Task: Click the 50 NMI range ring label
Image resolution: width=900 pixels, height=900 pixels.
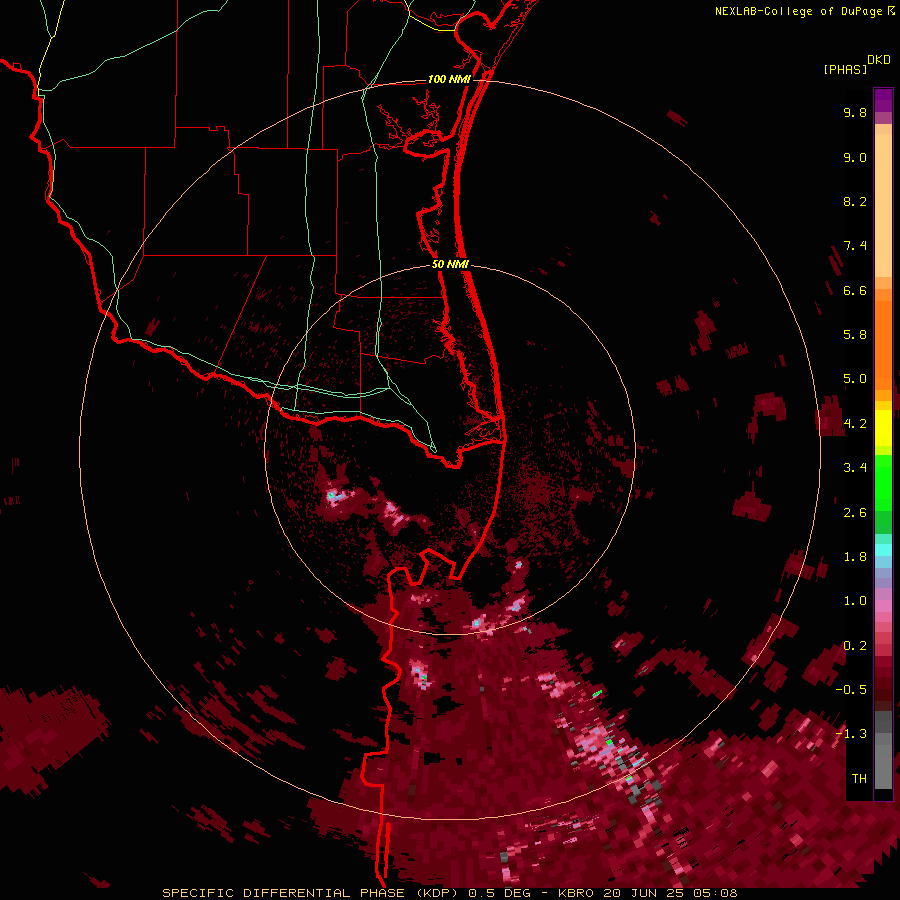Action: 450,264
